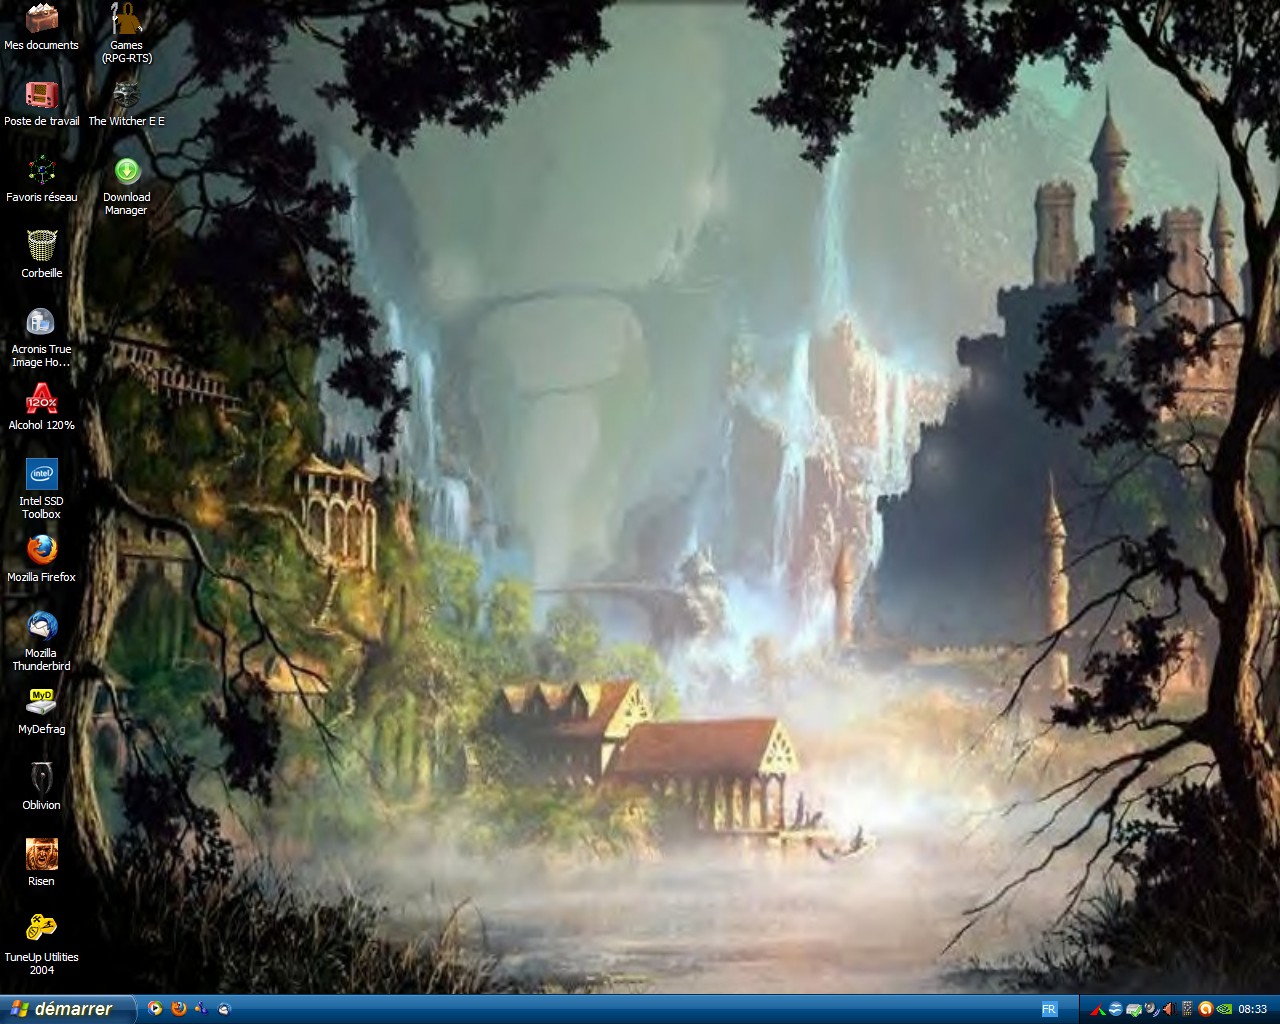Click the remote control tray icon
Image resolution: width=1280 pixels, height=1024 pixels.
click(x=1187, y=1009)
